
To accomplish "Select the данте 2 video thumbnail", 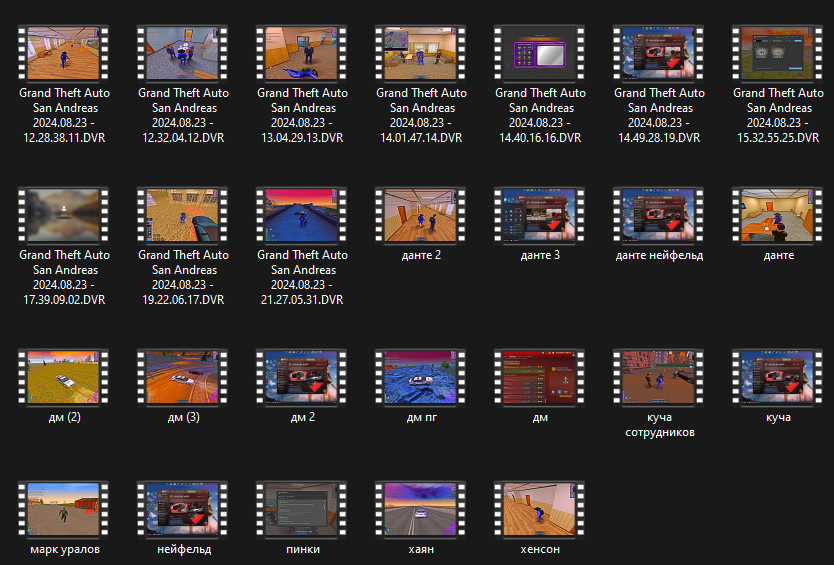I will tap(421, 215).
